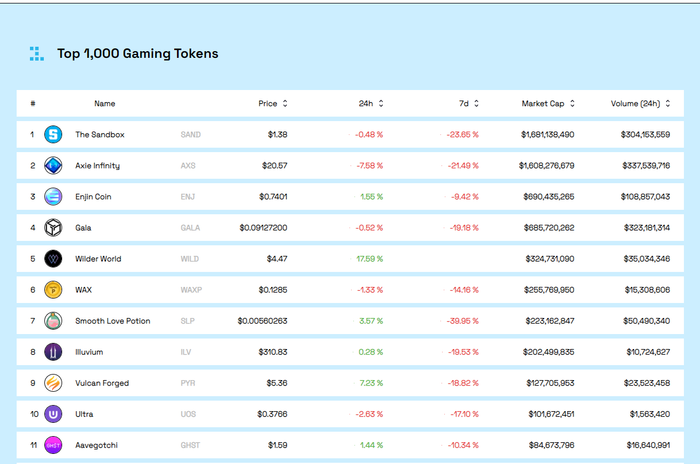Image resolution: width=700 pixels, height=464 pixels.
Task: Open the Vulcan Forged name link
Action: click(102, 383)
